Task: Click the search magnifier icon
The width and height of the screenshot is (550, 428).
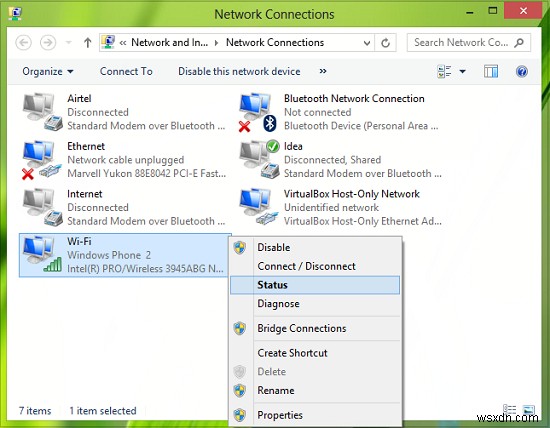Action: pyautogui.click(x=519, y=43)
